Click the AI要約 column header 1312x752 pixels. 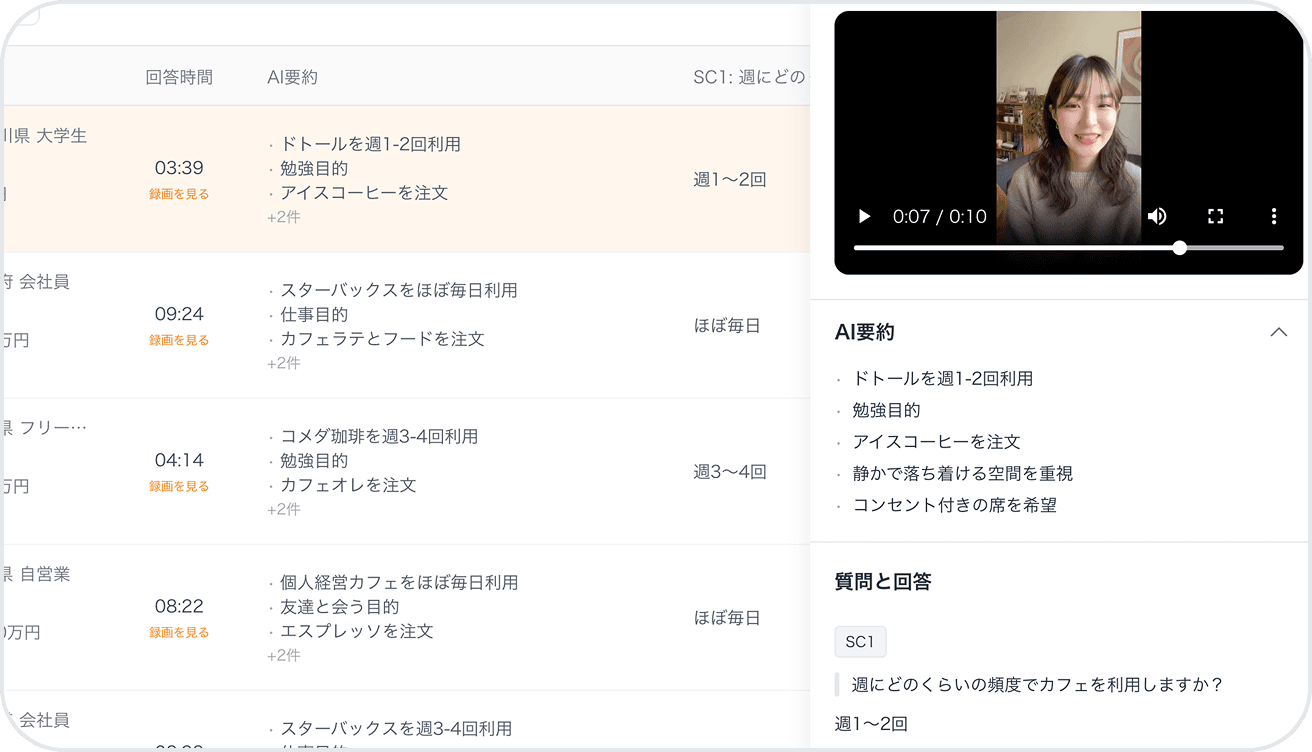pyautogui.click(x=292, y=77)
